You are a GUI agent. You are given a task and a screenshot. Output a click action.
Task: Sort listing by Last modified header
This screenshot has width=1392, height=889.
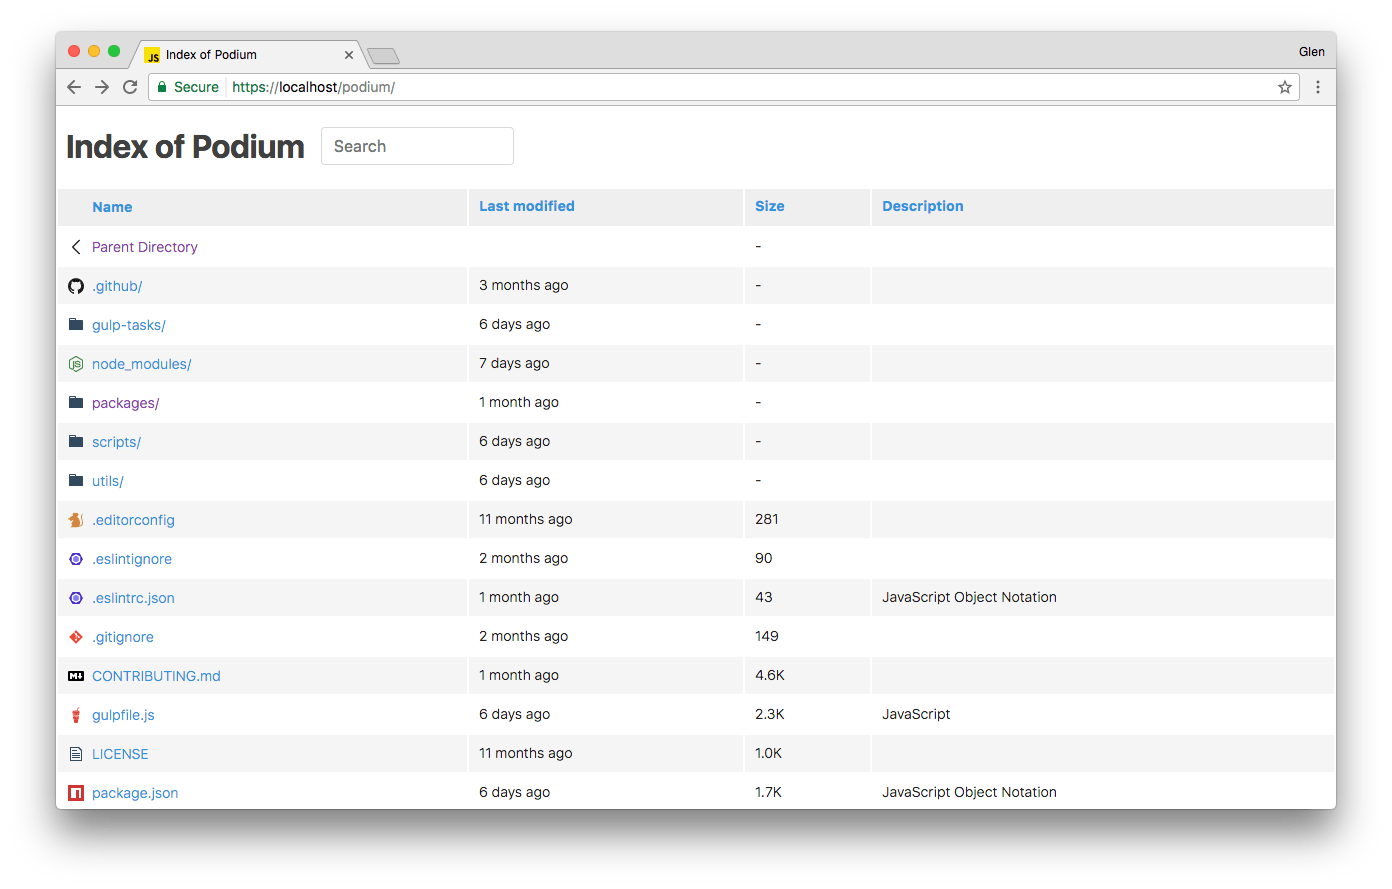click(x=526, y=206)
